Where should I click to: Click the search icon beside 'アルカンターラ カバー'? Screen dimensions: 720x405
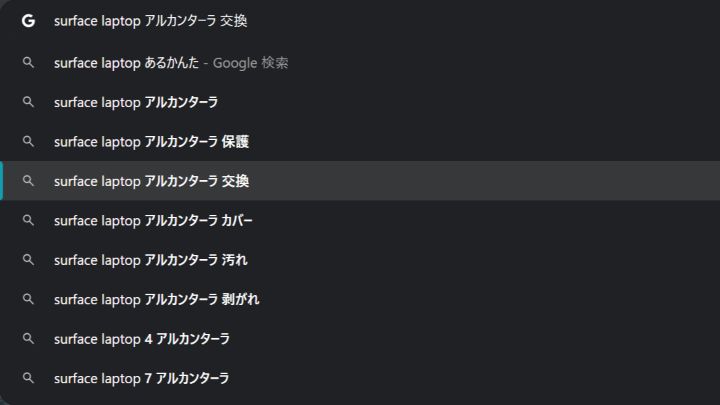(28, 220)
